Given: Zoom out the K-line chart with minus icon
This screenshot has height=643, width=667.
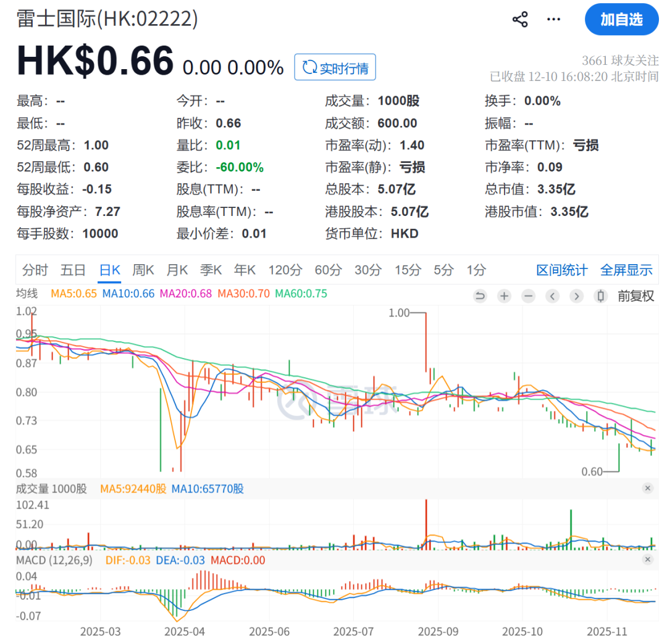Looking at the screenshot, I should pos(528,295).
